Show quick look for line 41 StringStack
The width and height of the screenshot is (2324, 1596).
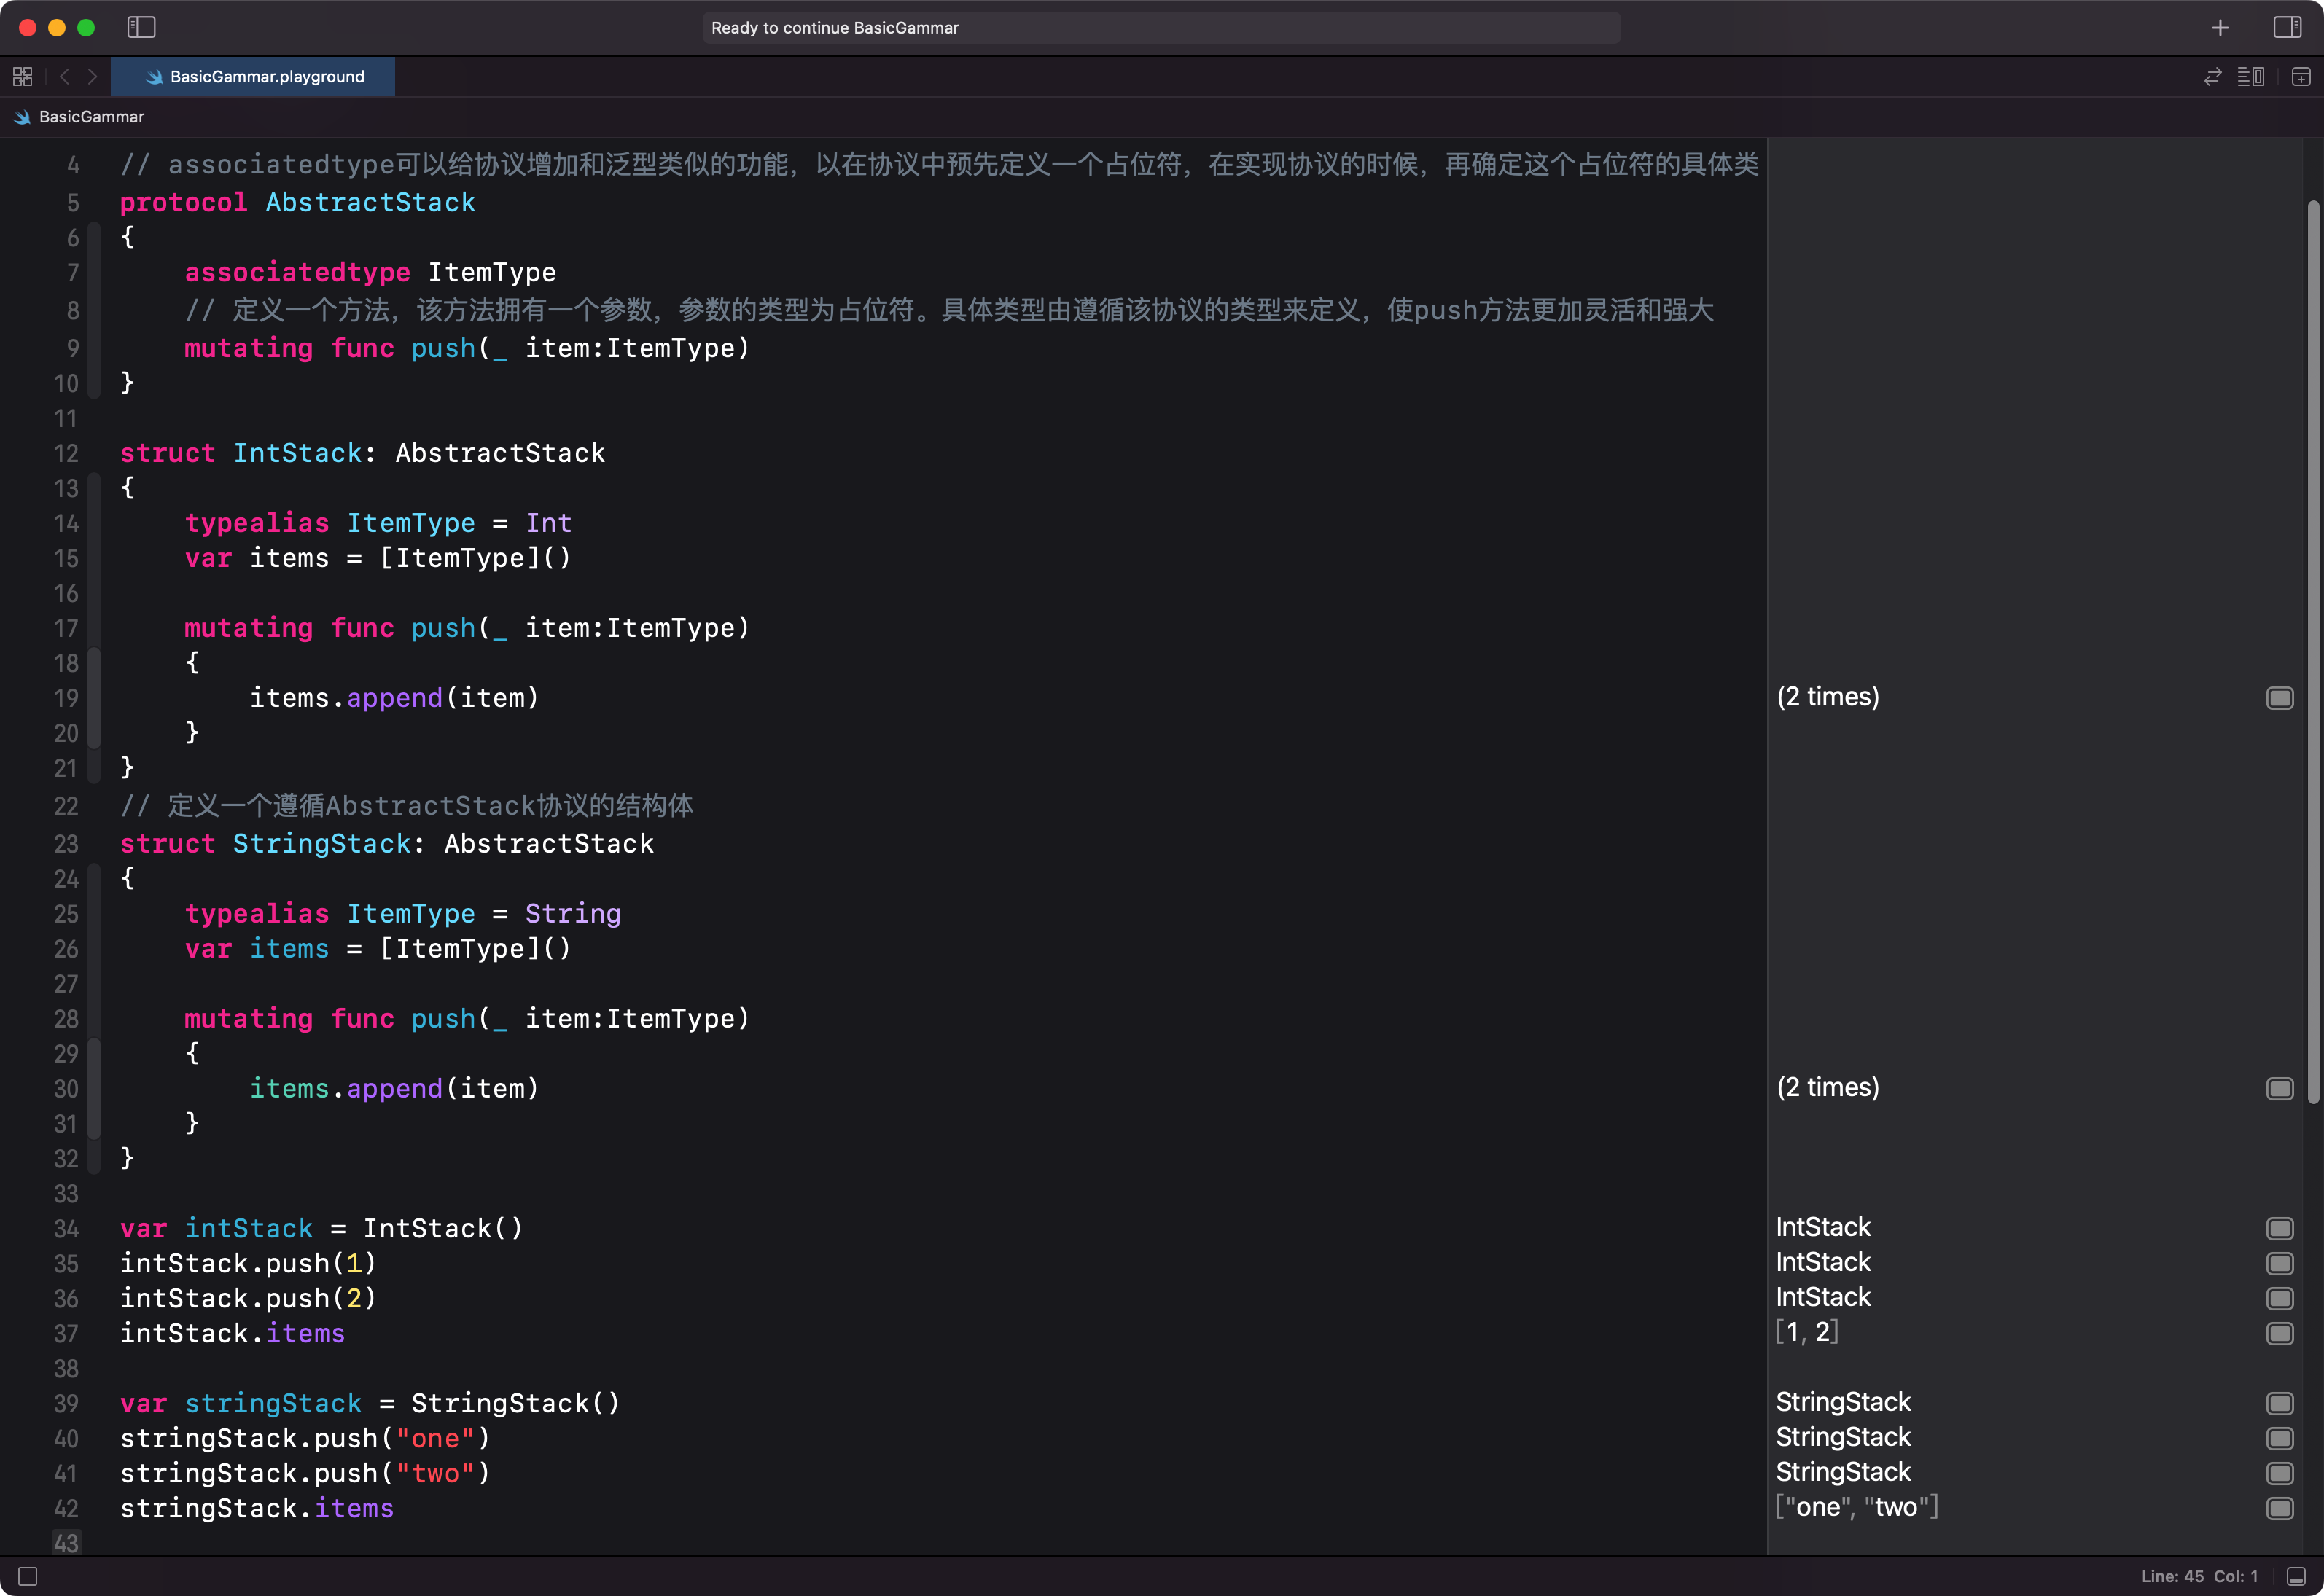(x=2279, y=1473)
